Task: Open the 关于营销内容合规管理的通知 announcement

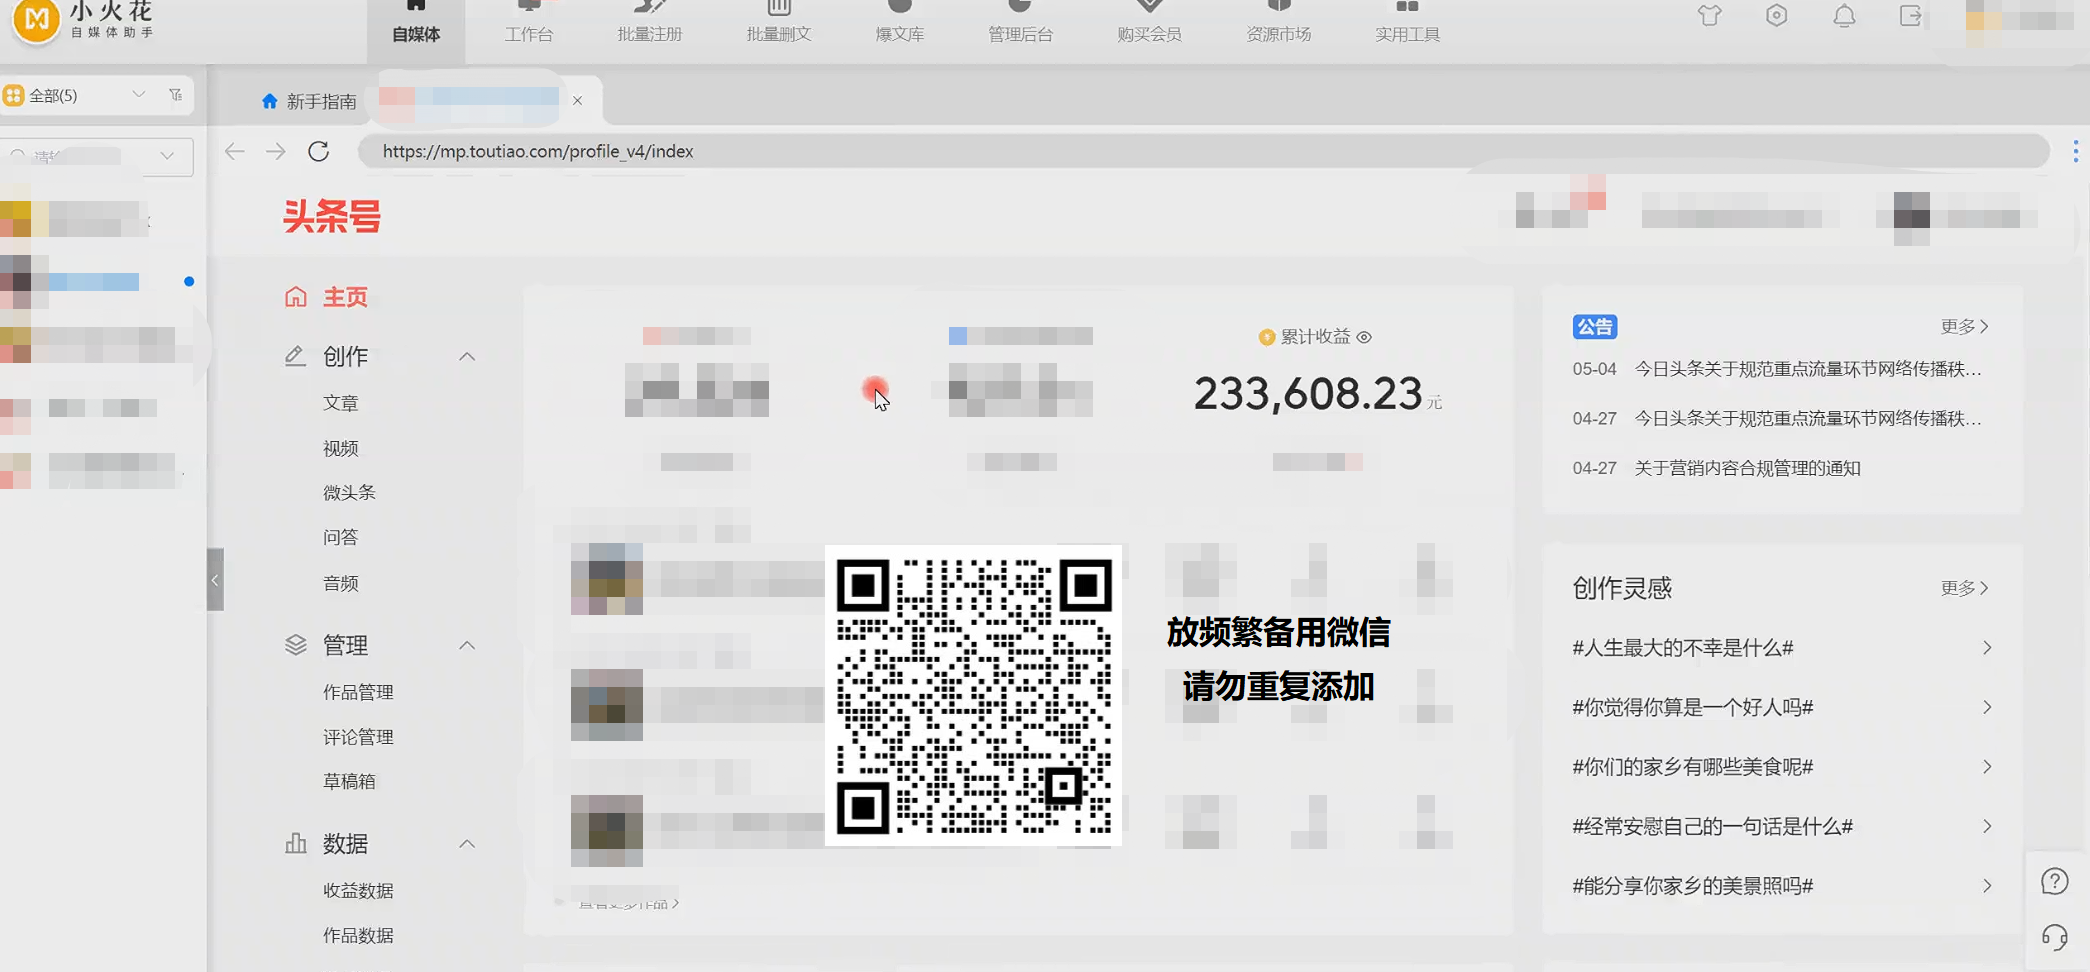Action: [1746, 467]
